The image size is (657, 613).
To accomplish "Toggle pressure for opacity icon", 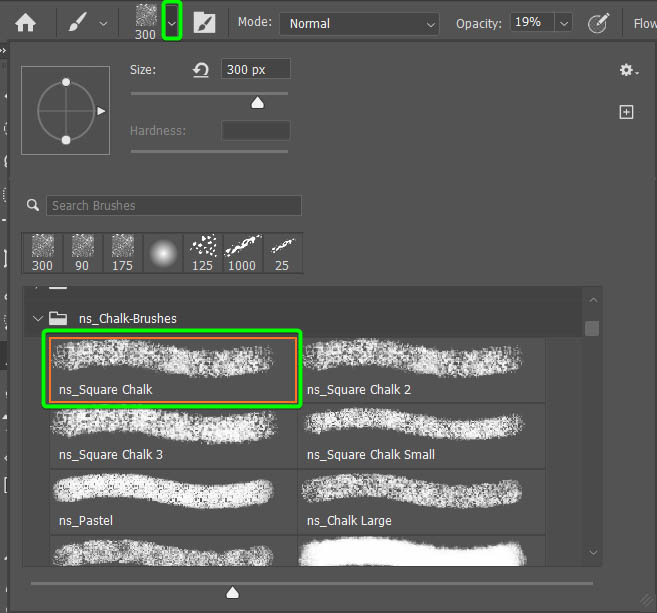I will [x=598, y=23].
